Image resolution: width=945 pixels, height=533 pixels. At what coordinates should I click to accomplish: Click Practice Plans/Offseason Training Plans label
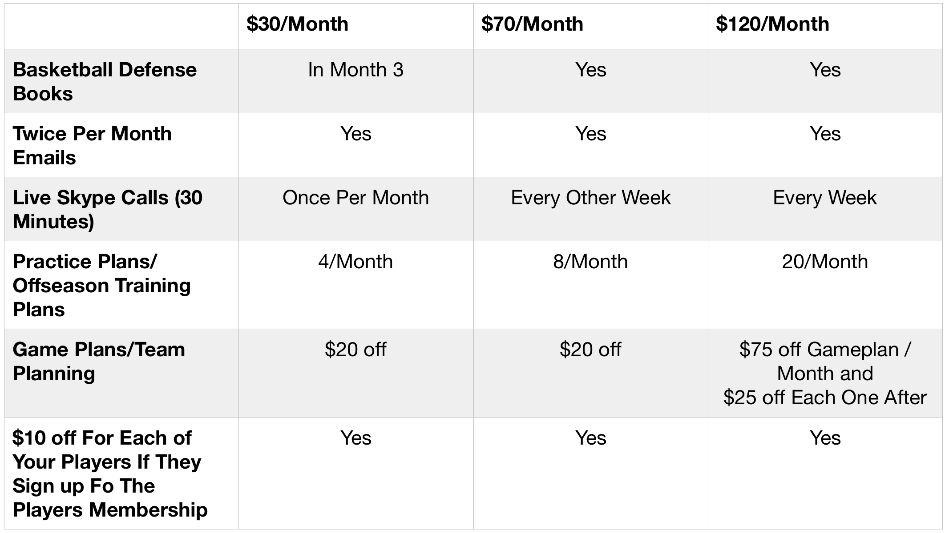coord(101,285)
